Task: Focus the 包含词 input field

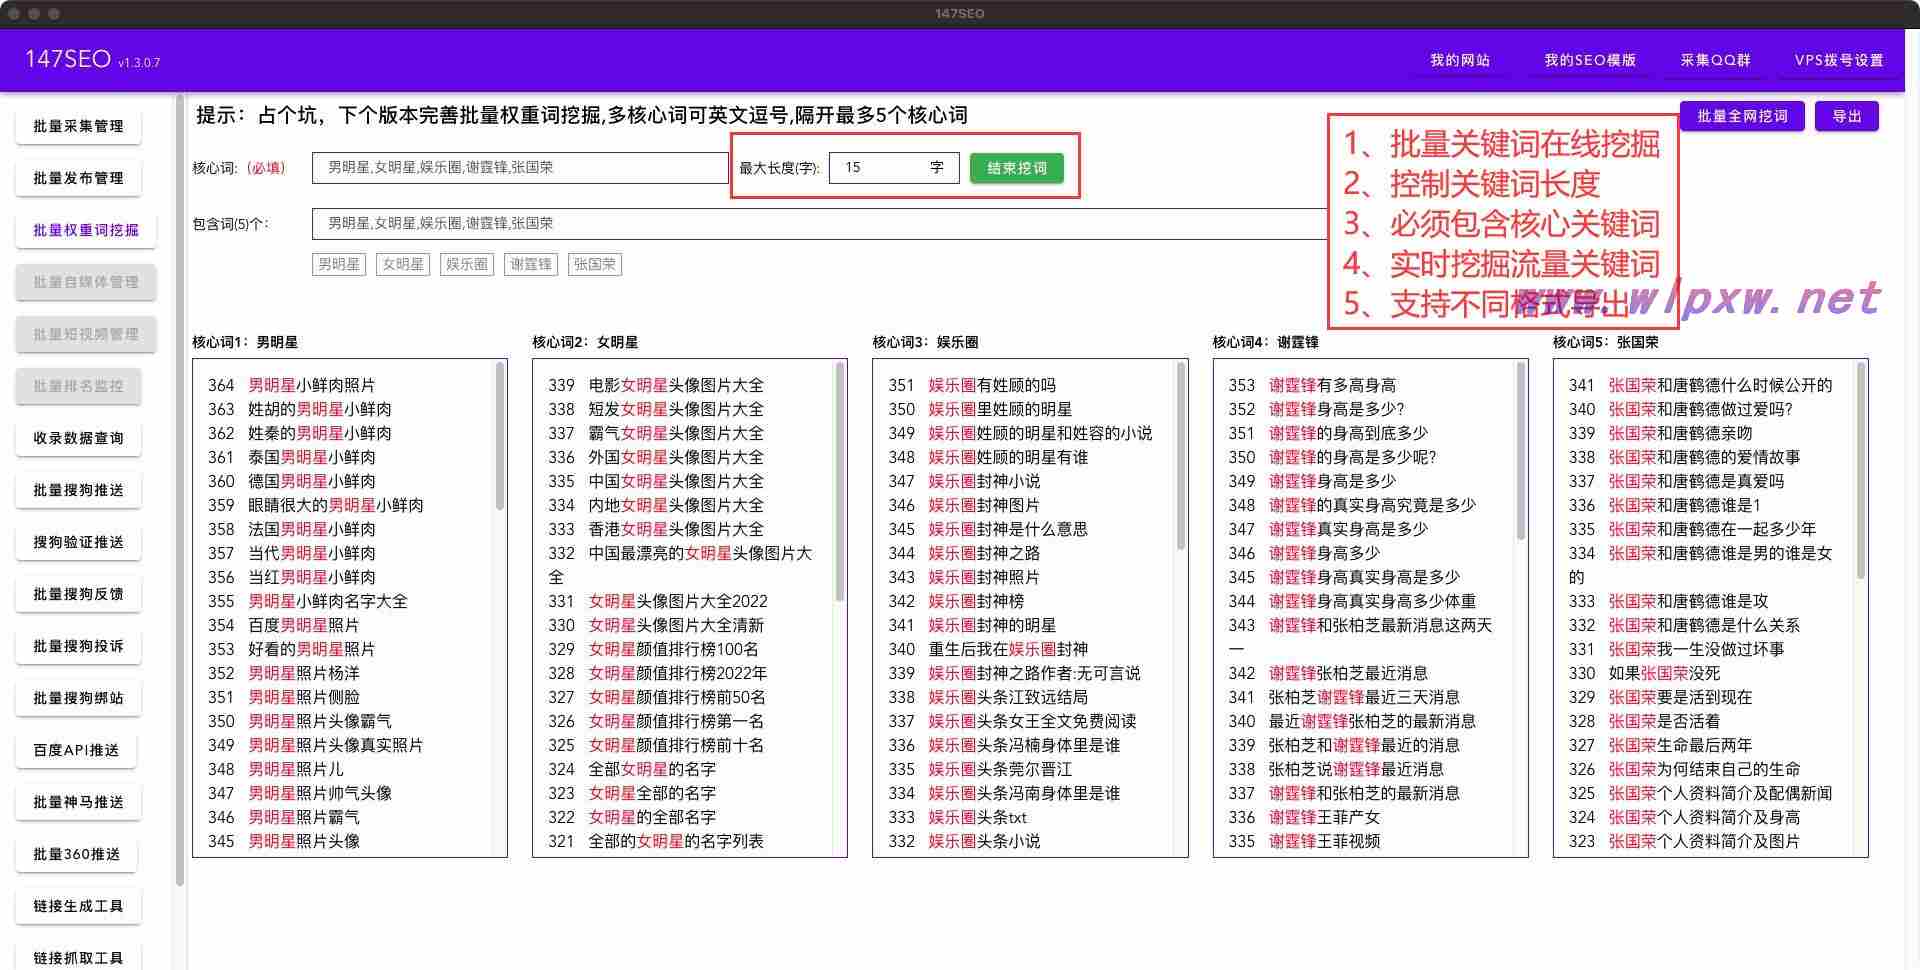Action: (x=820, y=224)
